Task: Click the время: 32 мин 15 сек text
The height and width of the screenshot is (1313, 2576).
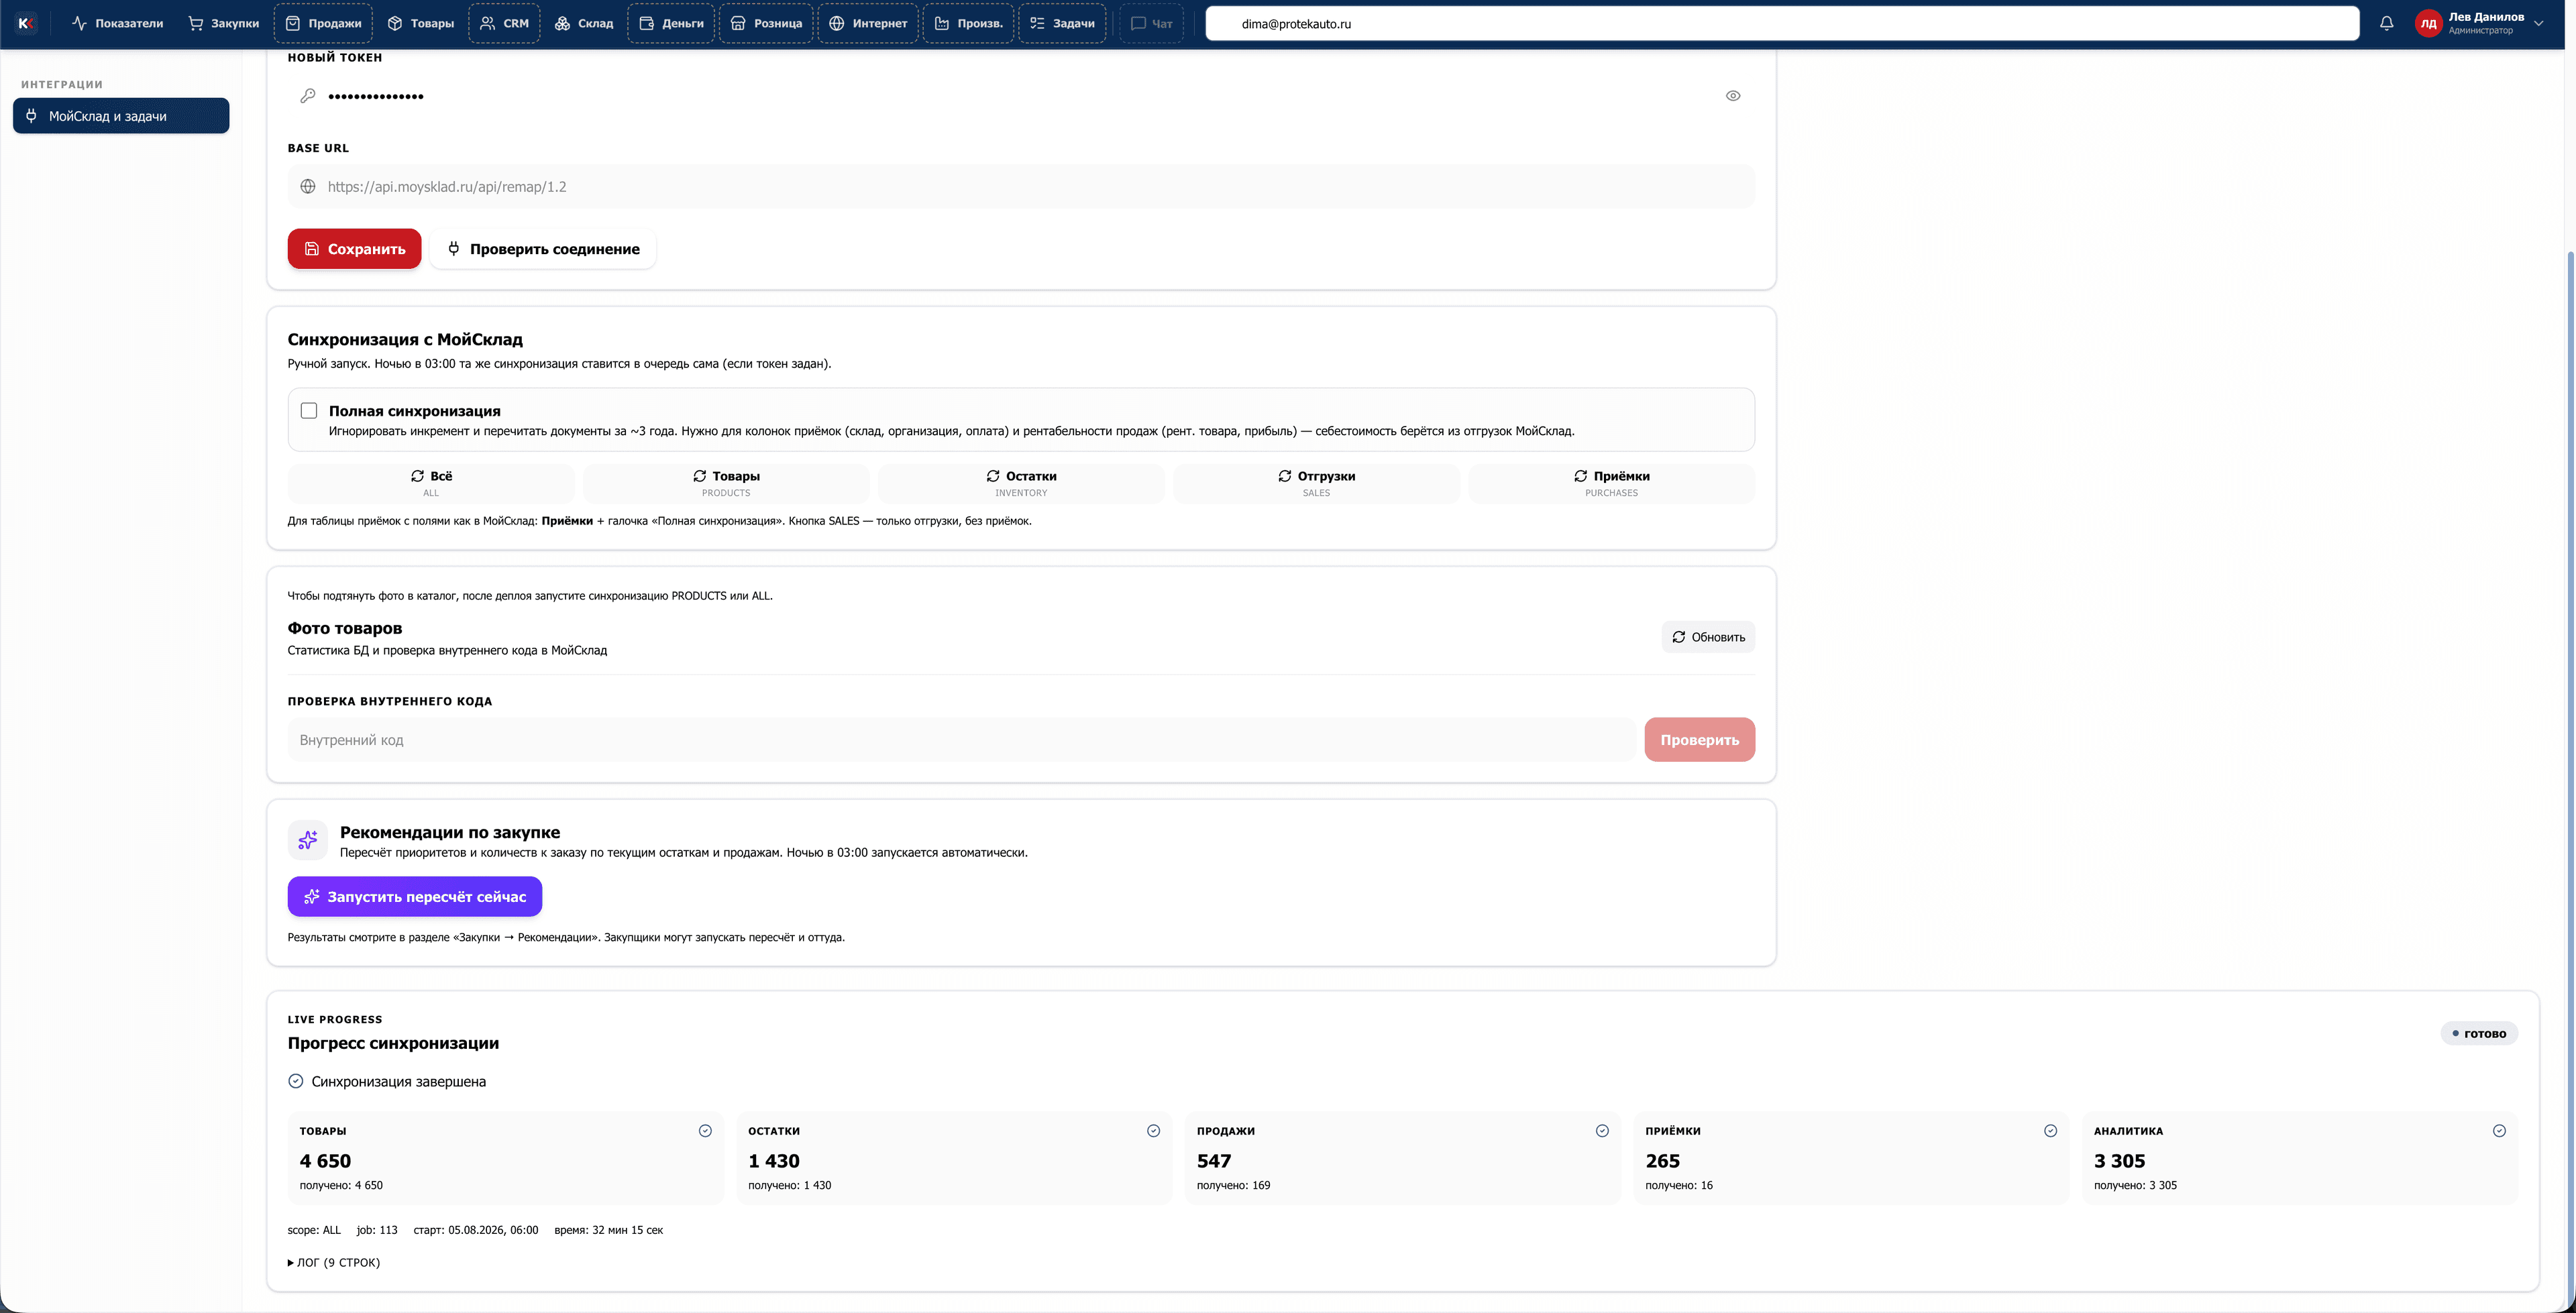Action: [609, 1230]
